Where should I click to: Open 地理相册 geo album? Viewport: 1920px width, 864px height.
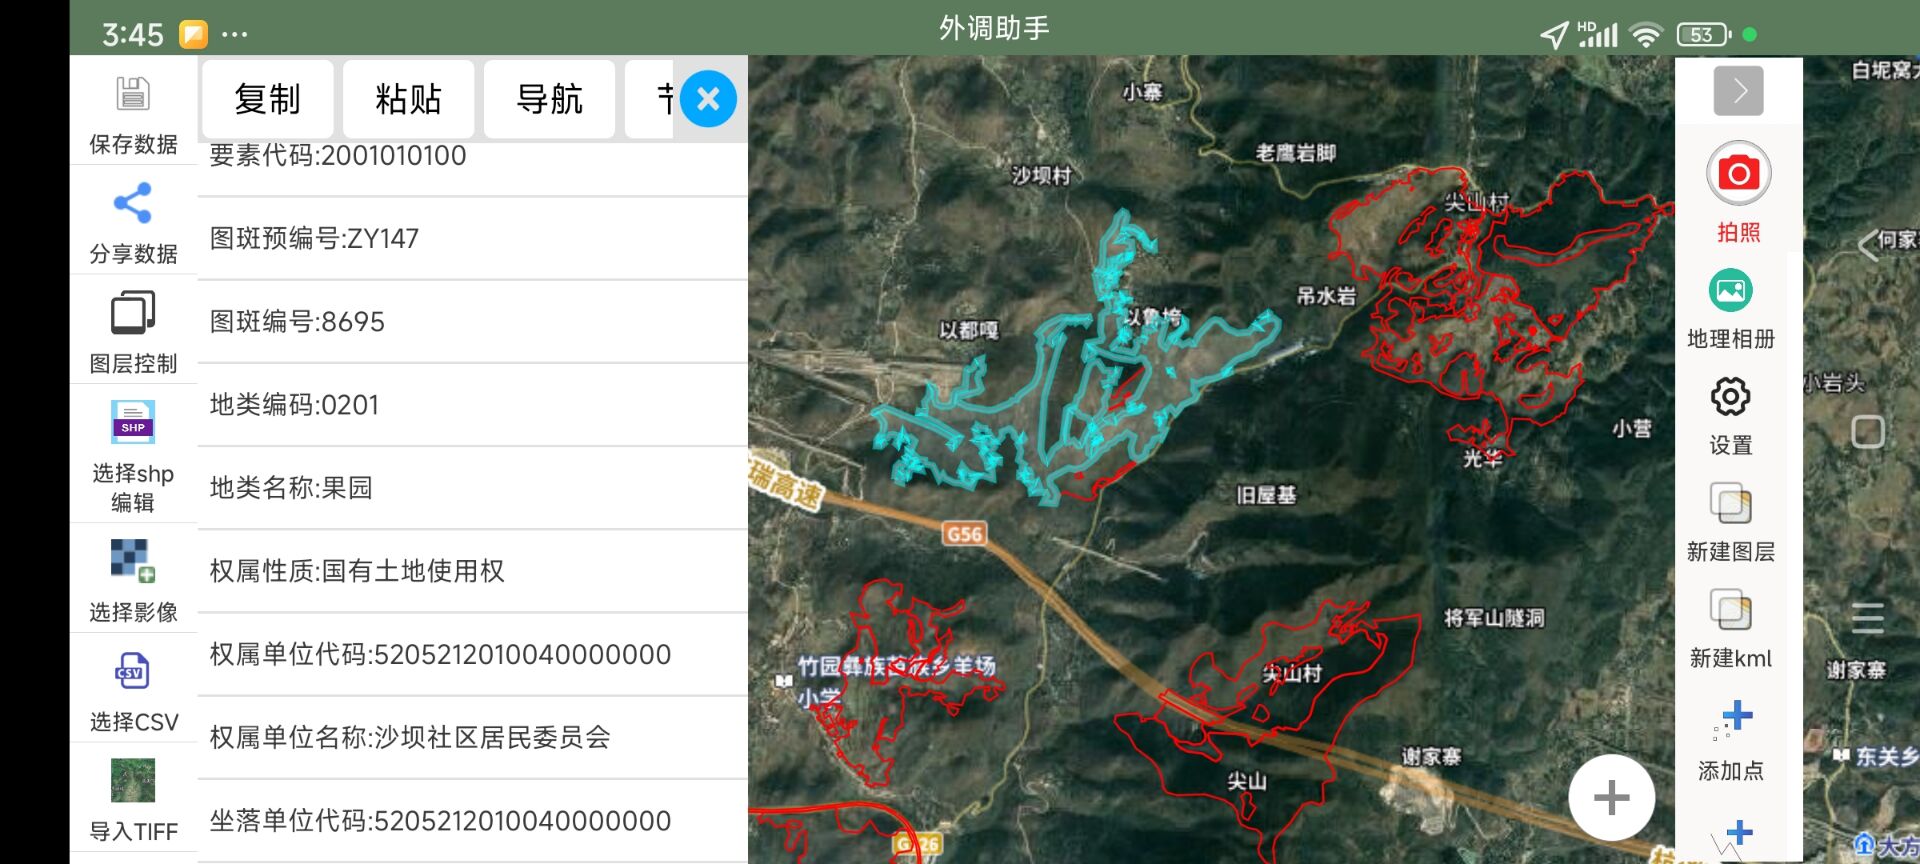[1731, 310]
